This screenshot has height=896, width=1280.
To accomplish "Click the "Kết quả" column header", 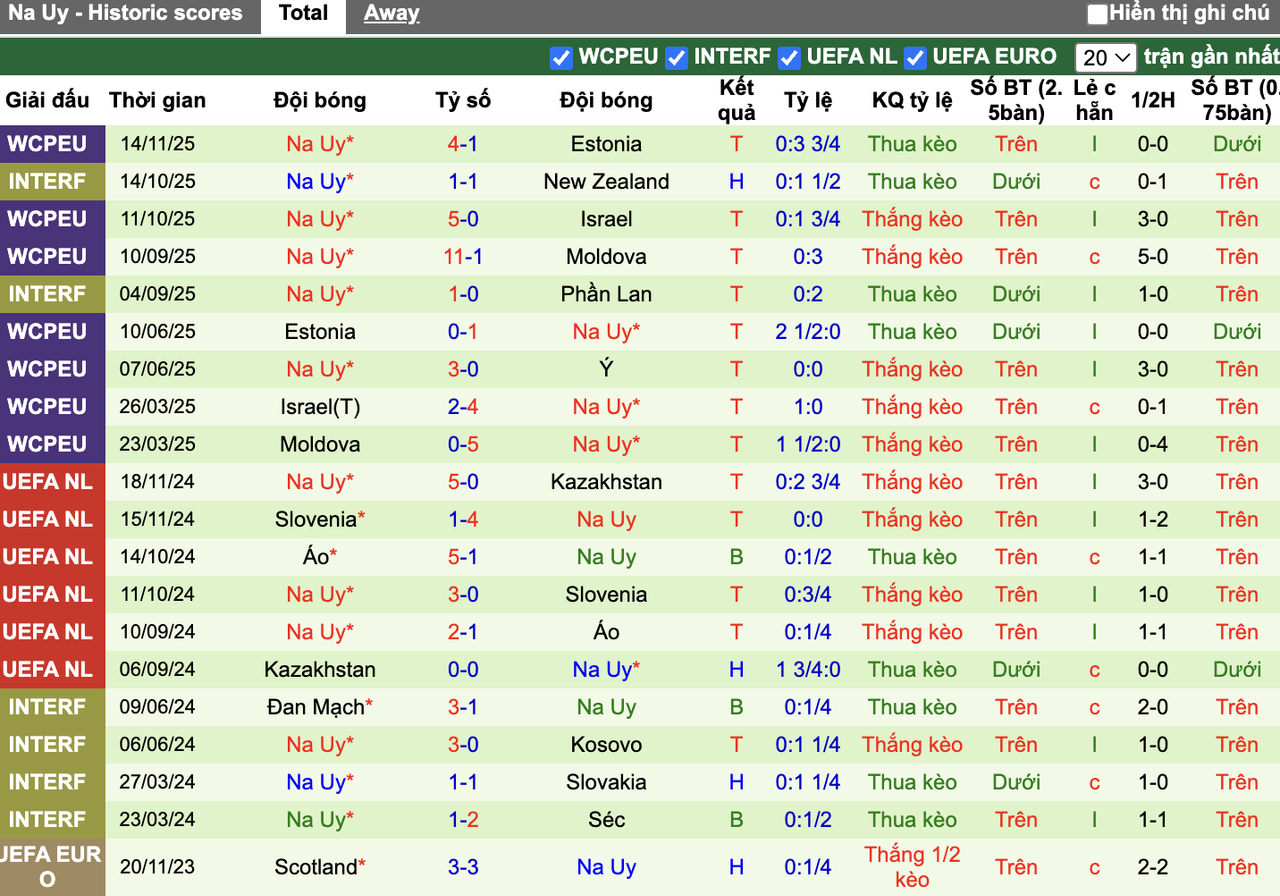I will coord(737,100).
